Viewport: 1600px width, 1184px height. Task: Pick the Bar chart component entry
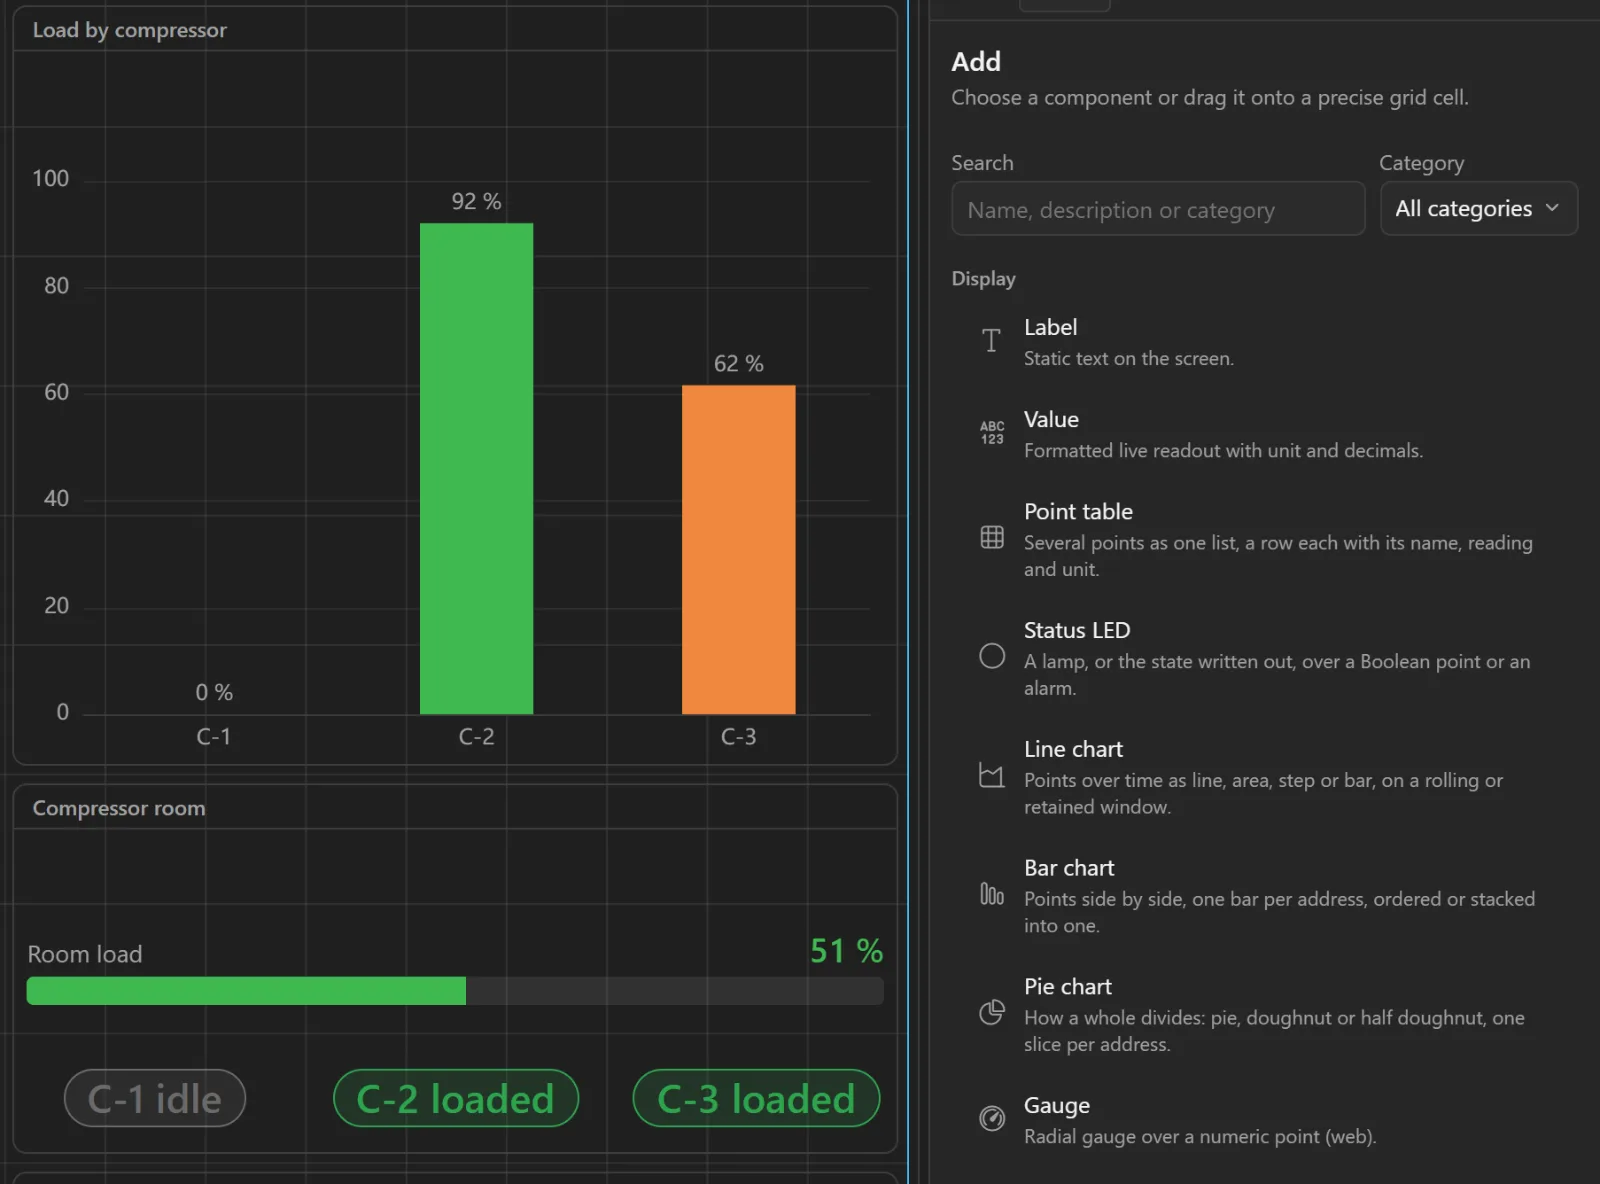[x=1264, y=896]
